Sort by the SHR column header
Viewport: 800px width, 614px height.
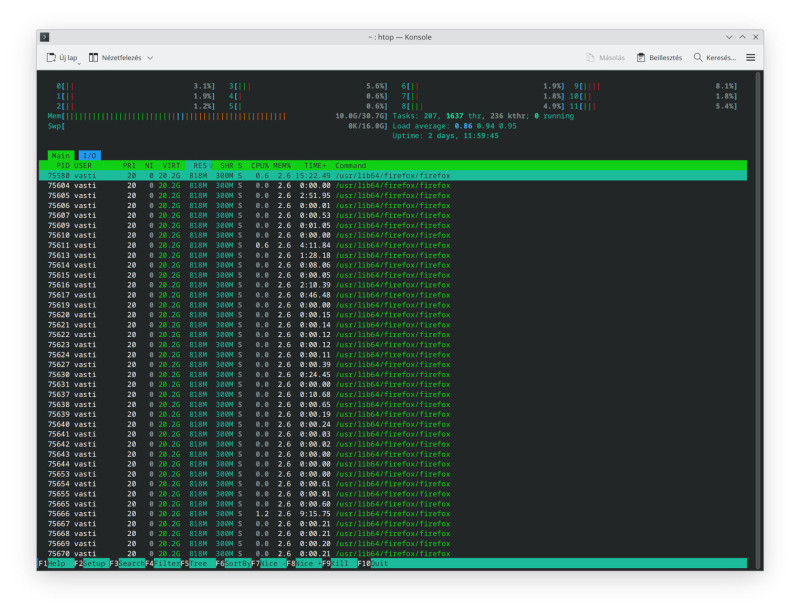tap(227, 166)
